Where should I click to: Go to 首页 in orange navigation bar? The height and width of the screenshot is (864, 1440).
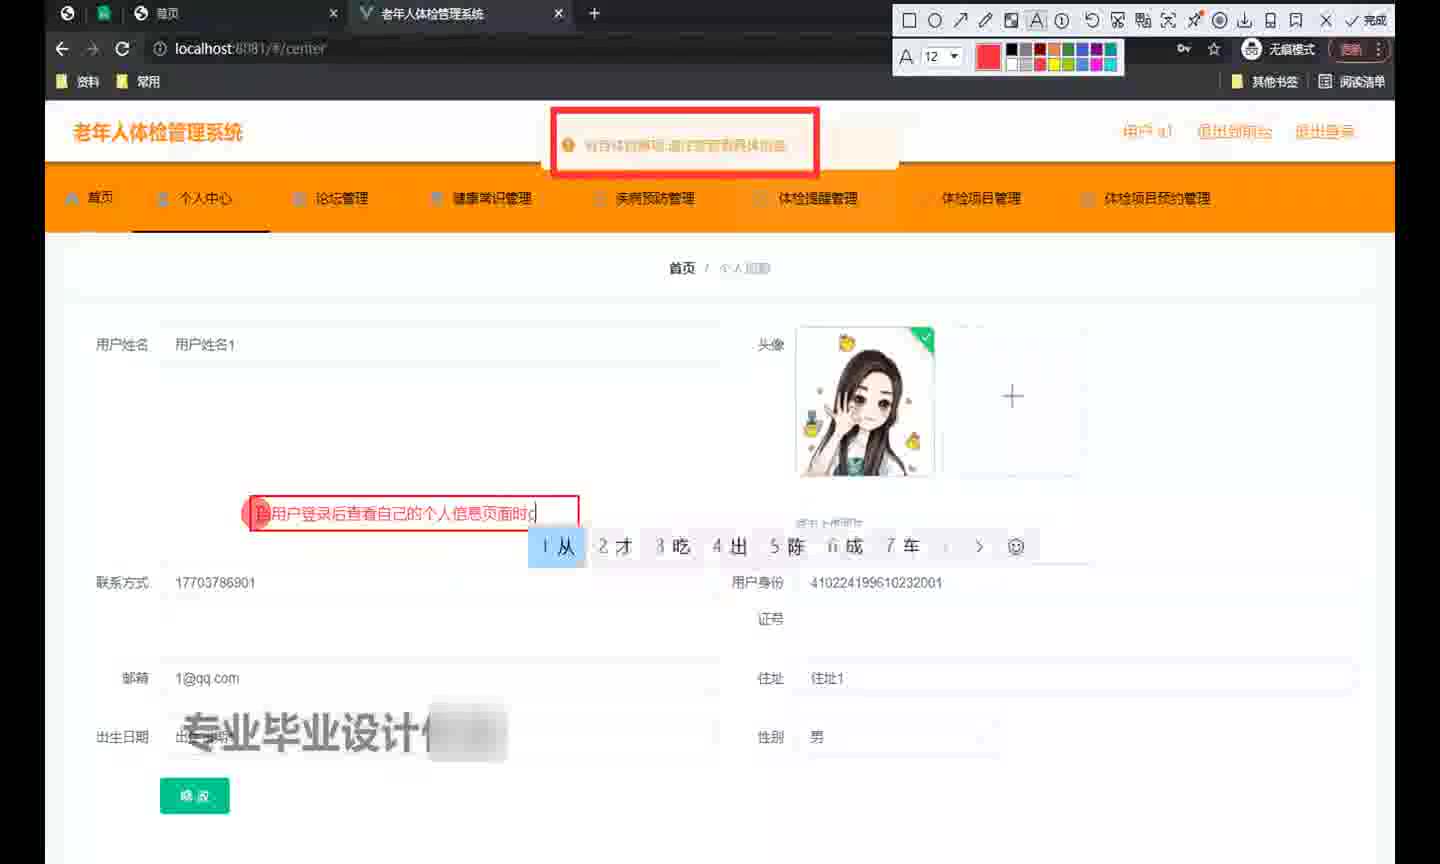89,198
